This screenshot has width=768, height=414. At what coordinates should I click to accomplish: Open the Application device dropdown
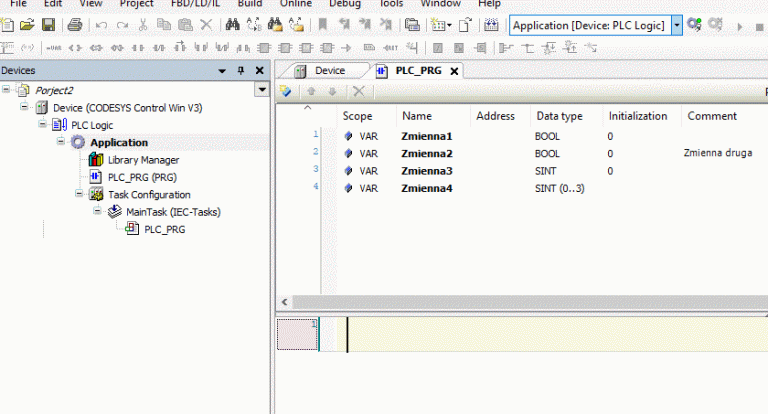click(x=677, y=24)
